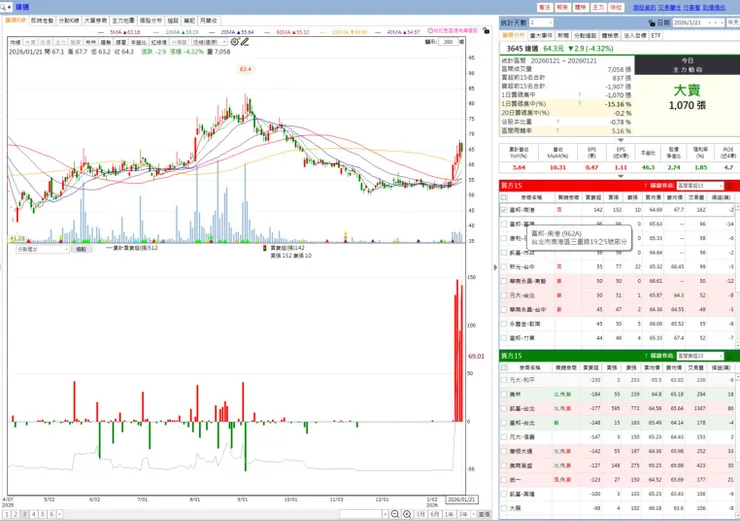Switch to the 個股分析 tab

click(151, 21)
